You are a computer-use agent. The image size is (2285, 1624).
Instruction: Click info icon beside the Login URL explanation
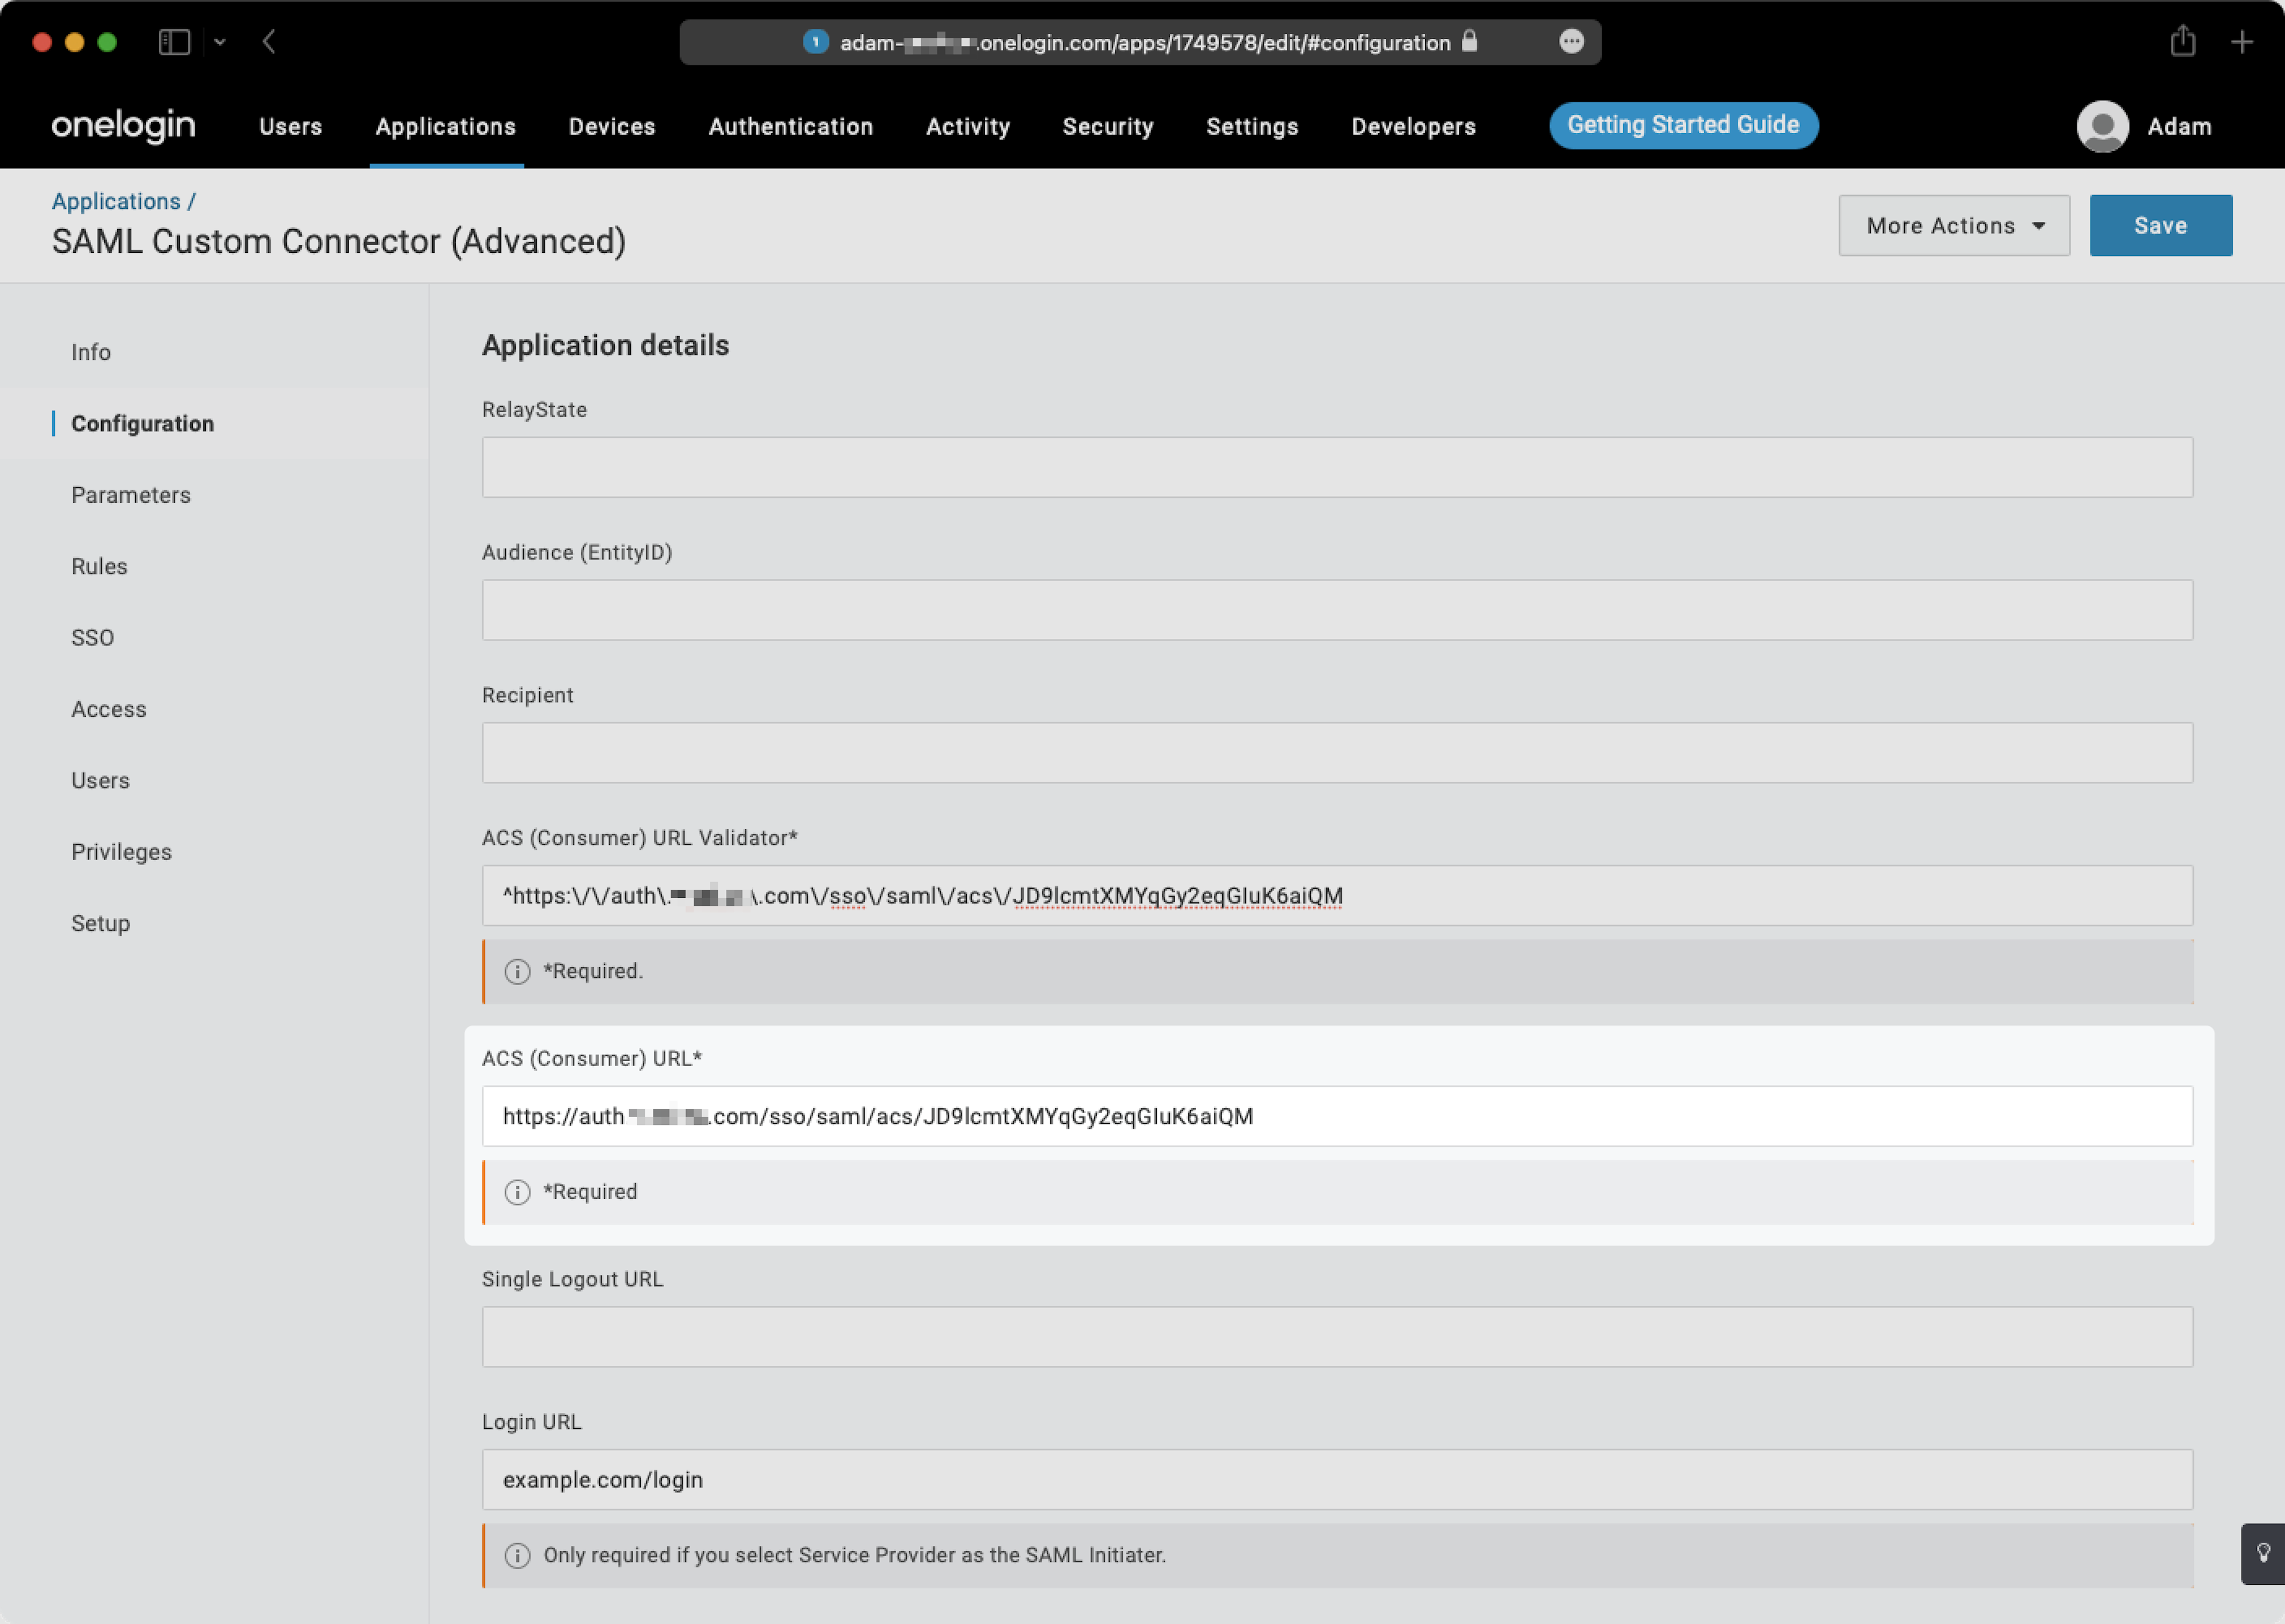[x=517, y=1555]
